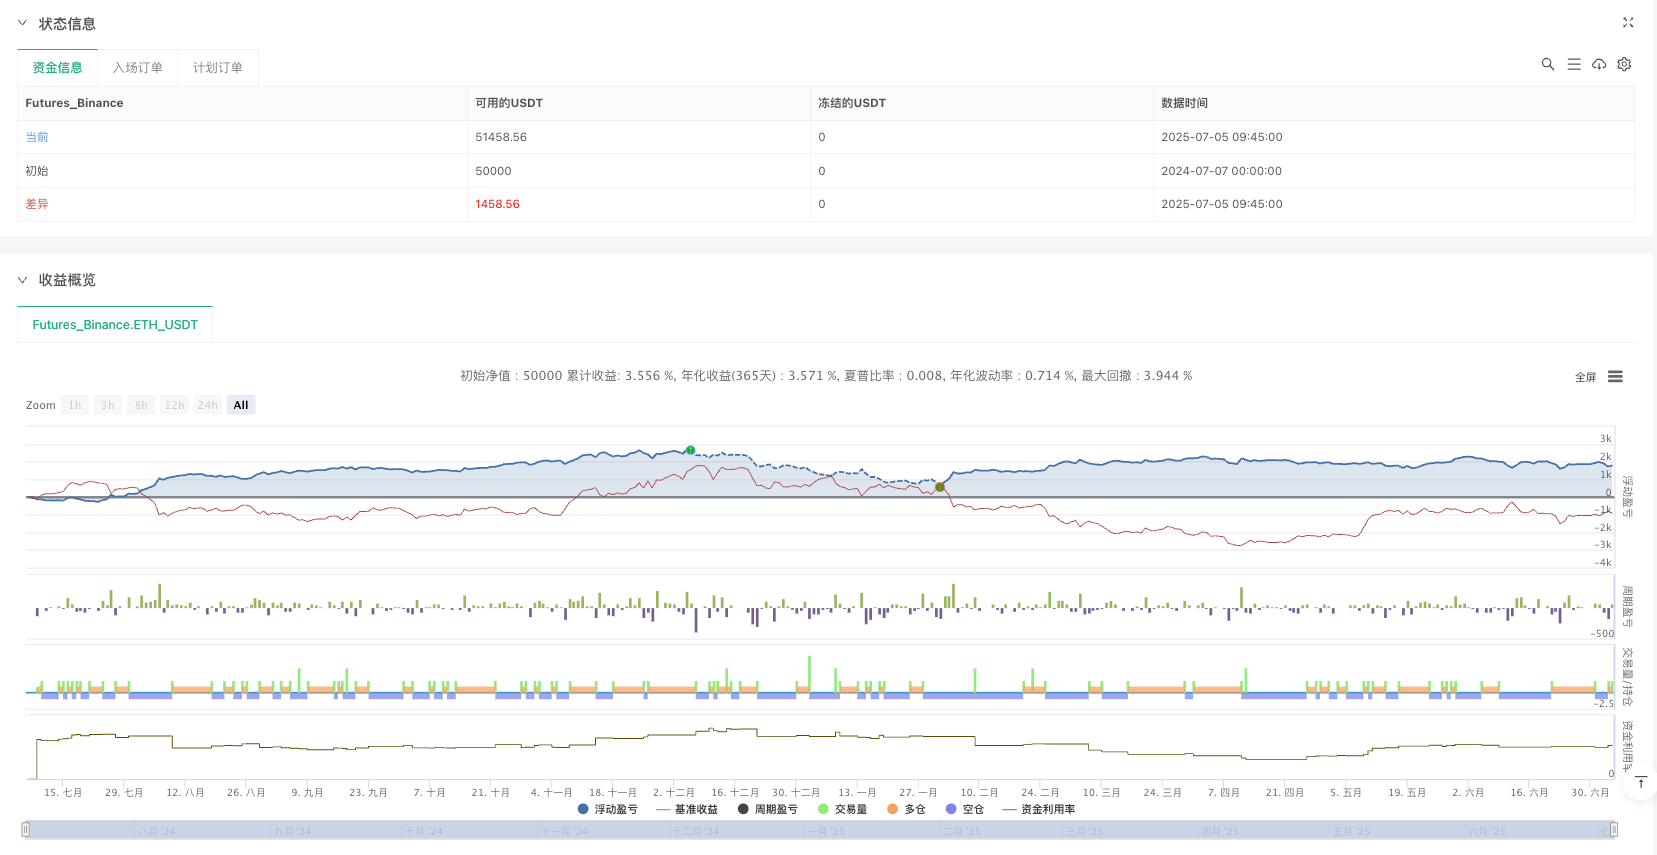The width and height of the screenshot is (1657, 855).
Task: Switch to the 计划订单 tab
Action: point(217,68)
